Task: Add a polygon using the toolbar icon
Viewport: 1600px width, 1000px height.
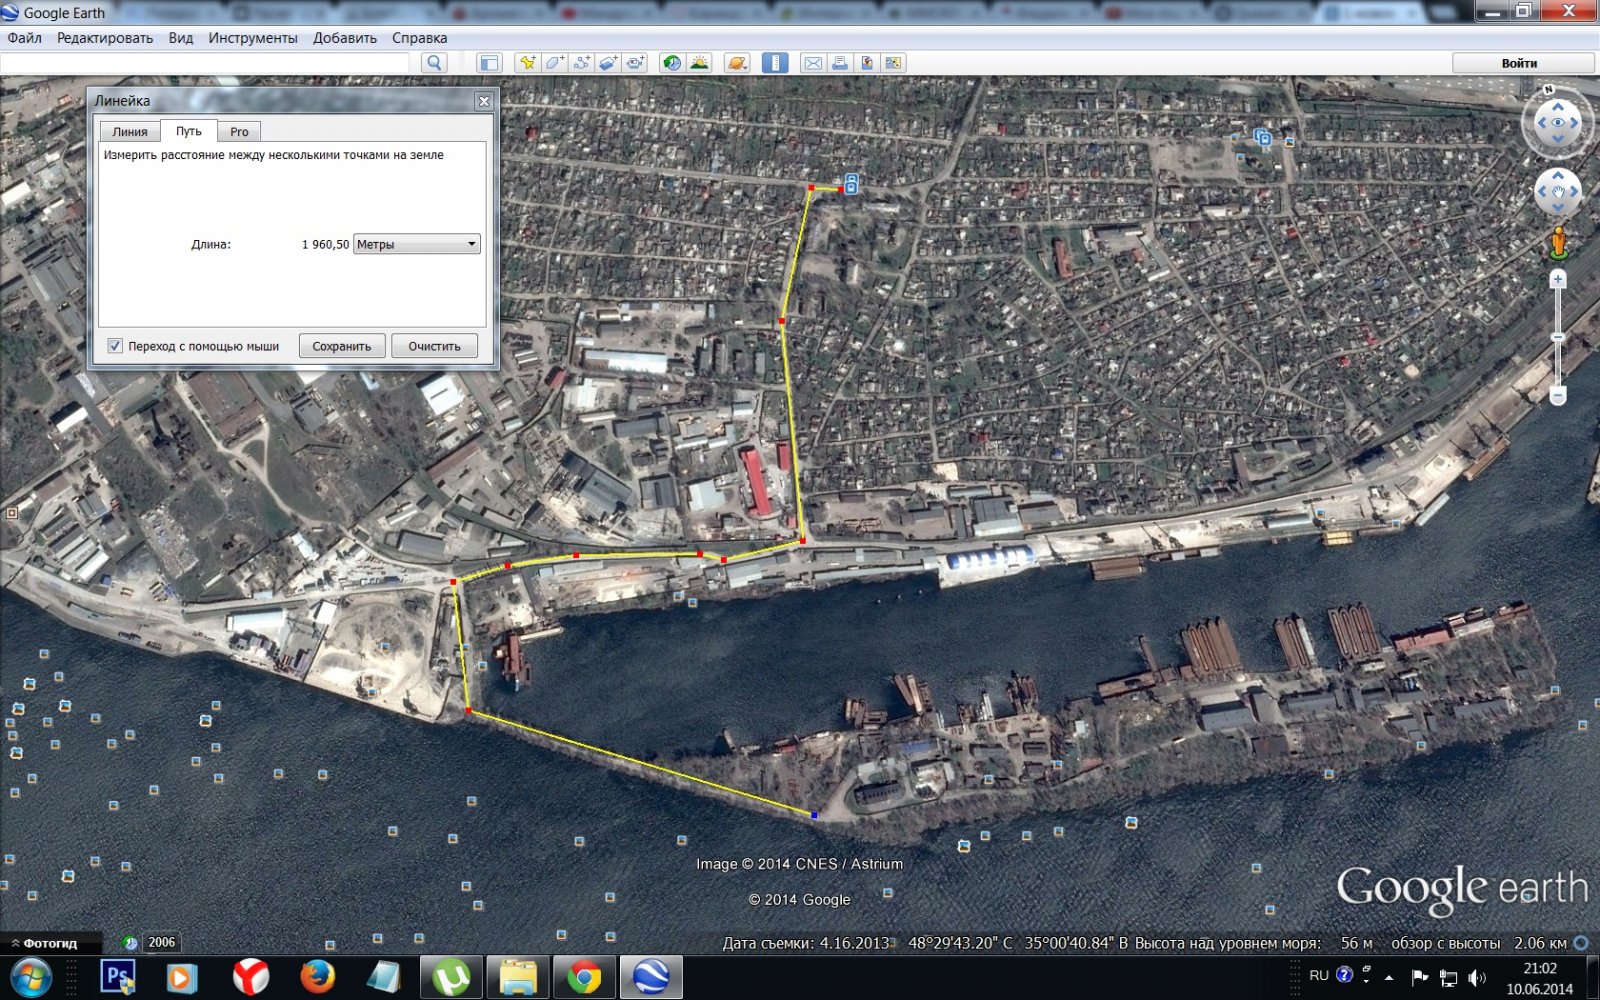Action: click(x=554, y=62)
